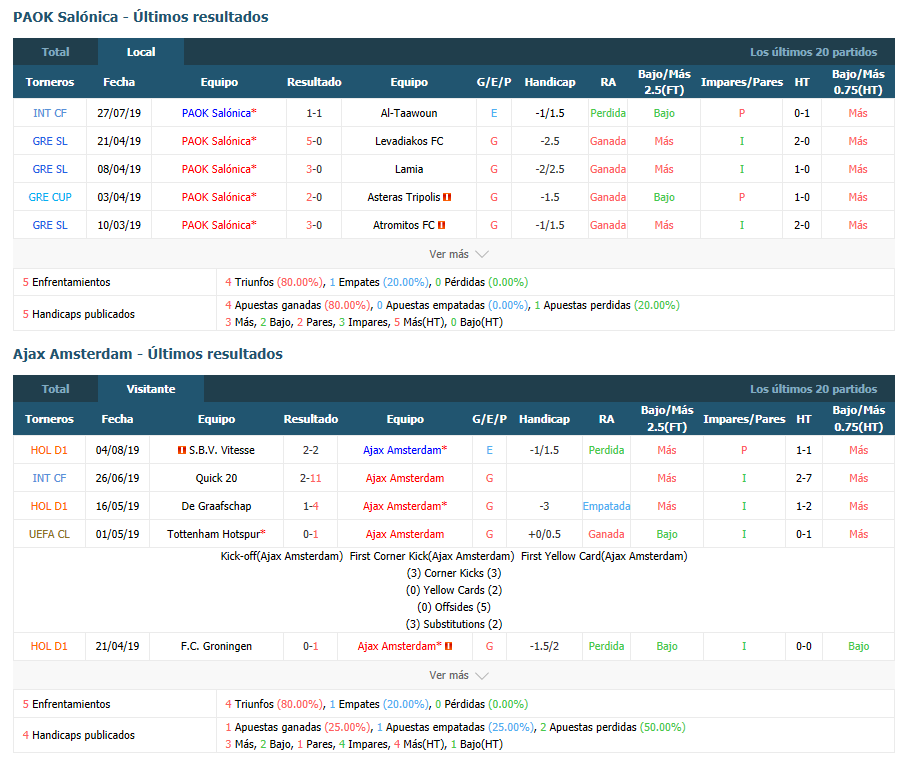
Task: Select the Visitante tab
Action: (x=150, y=389)
